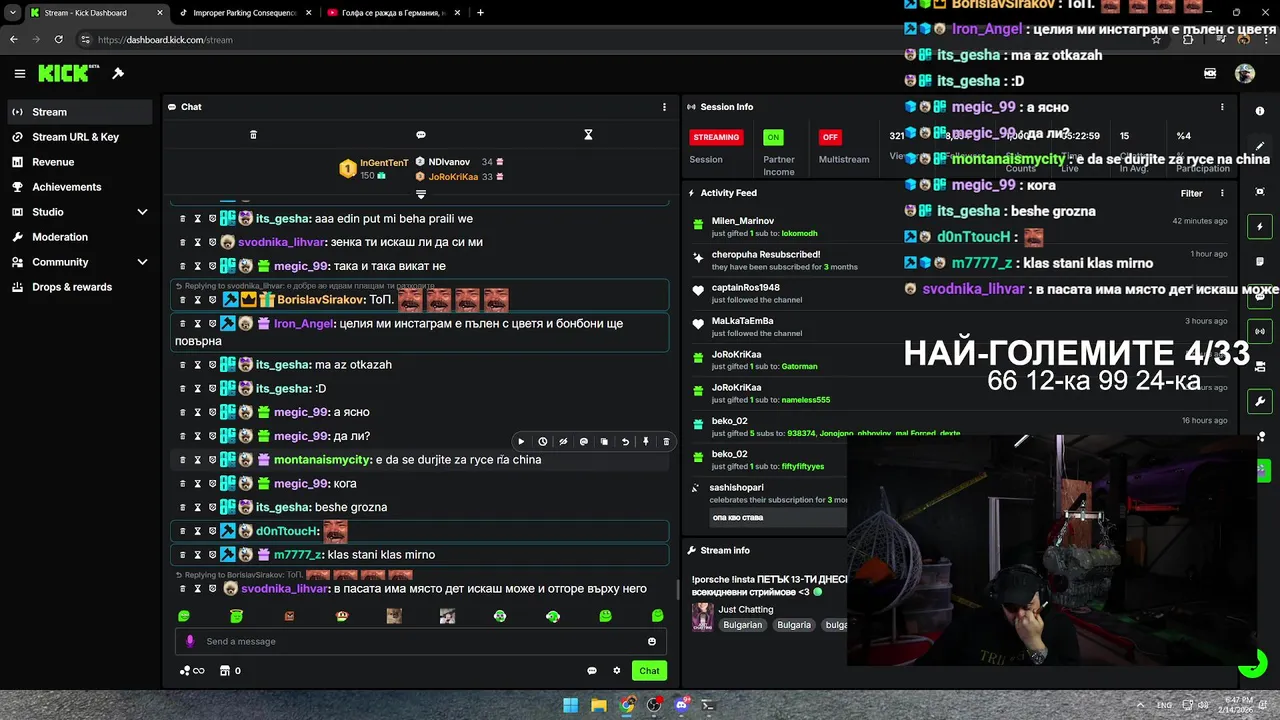Click the mention icon in message hover toolbar
Viewport: 1280px width, 720px height.
[584, 441]
